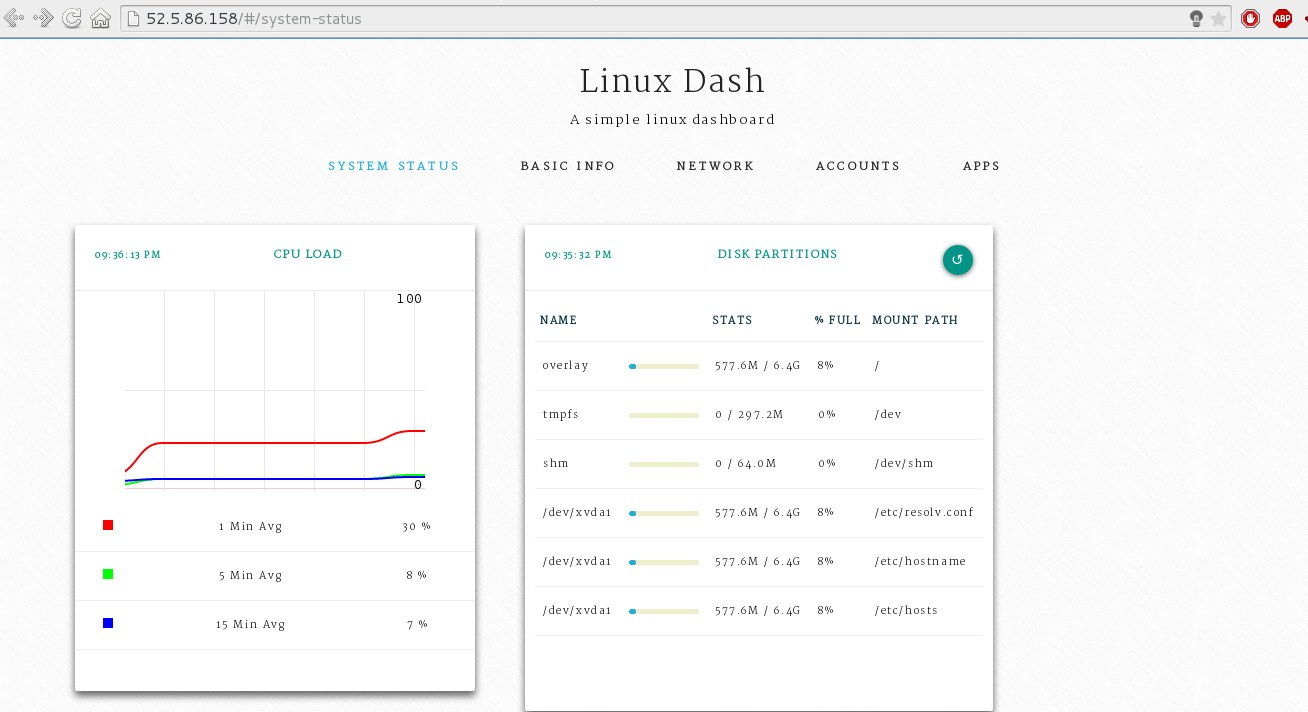Click the Linux Dash page title
The width and height of the screenshot is (1308, 712).
pos(672,81)
